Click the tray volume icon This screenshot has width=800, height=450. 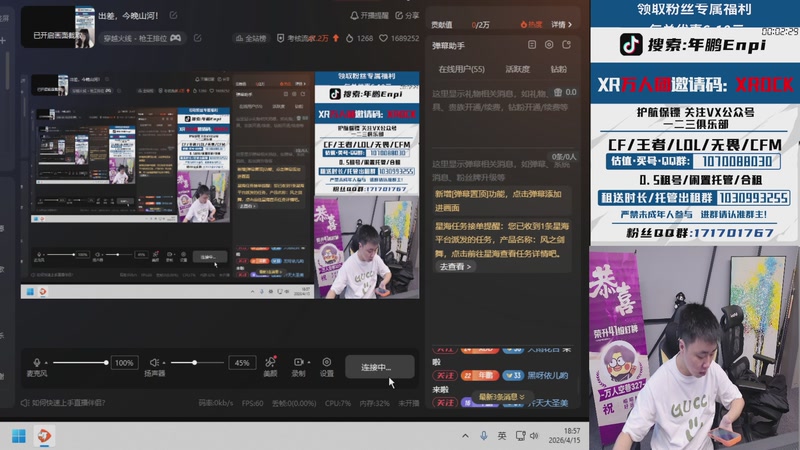[x=534, y=436]
